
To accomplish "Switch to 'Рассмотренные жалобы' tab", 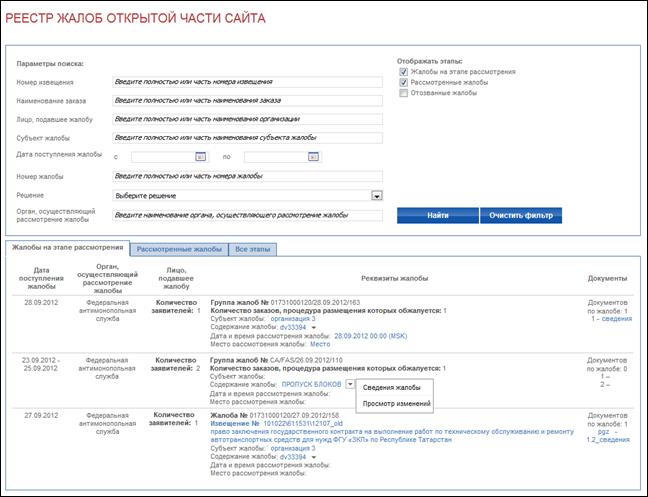I will pyautogui.click(x=179, y=249).
